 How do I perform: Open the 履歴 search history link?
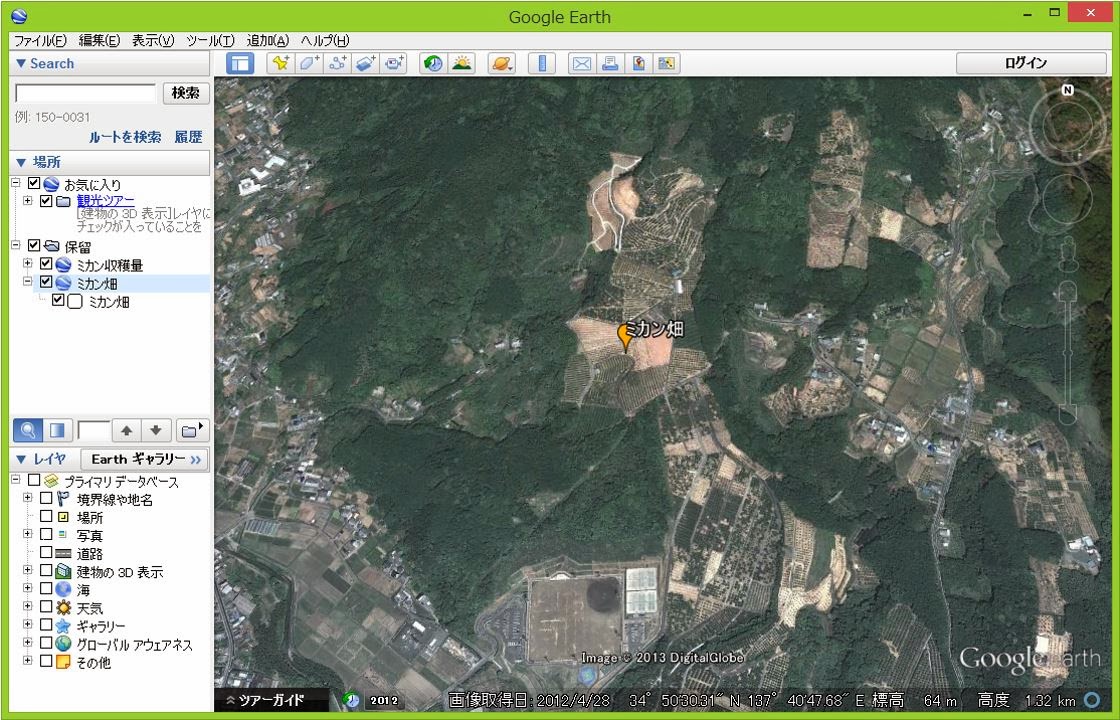coord(189,137)
